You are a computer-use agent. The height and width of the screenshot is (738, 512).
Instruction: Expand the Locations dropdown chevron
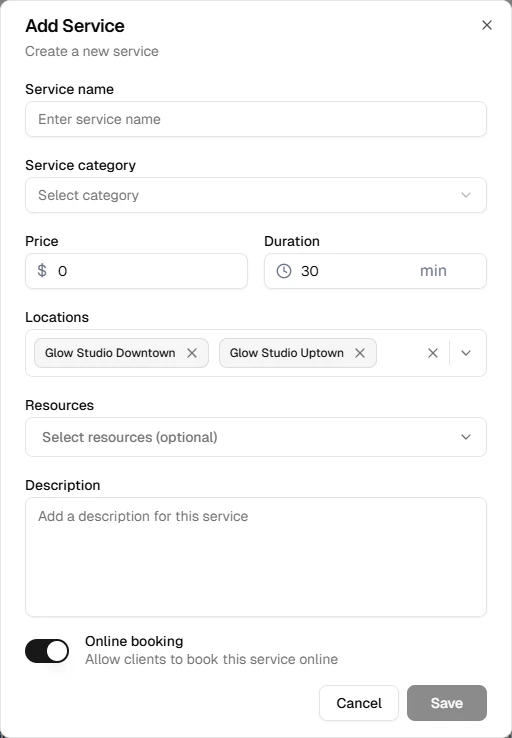point(466,353)
